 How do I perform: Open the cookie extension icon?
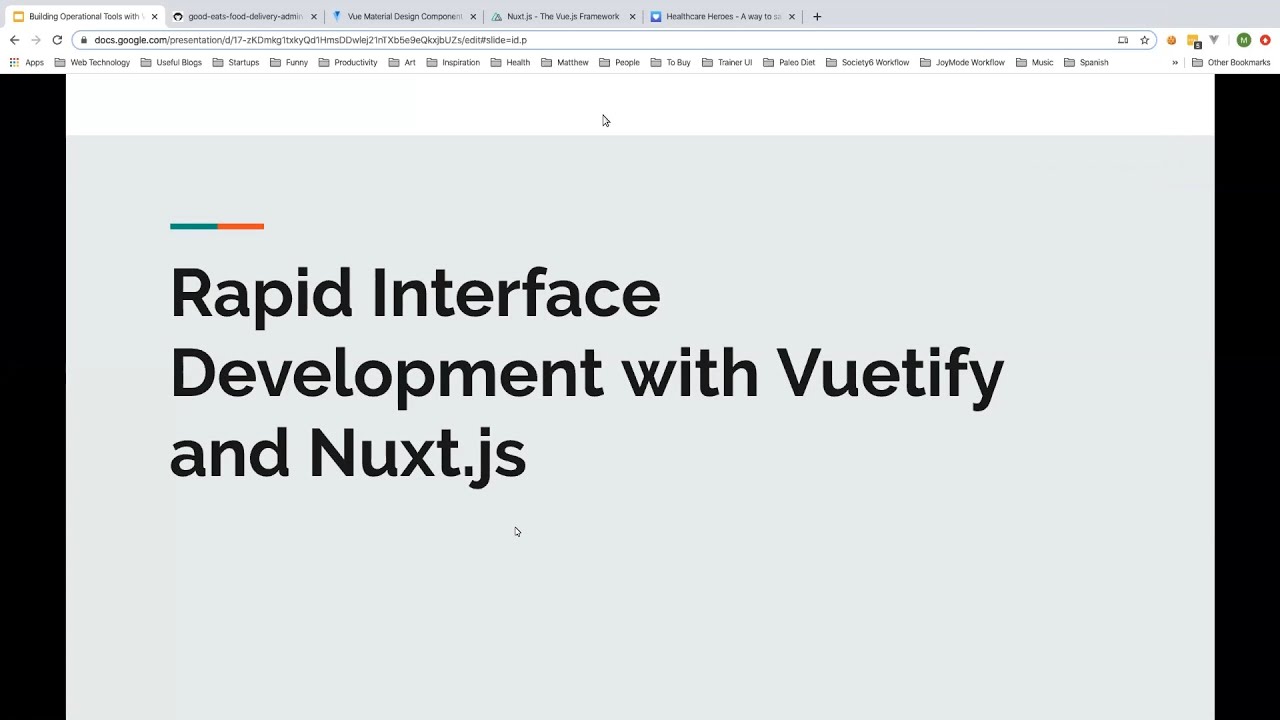click(x=1171, y=40)
